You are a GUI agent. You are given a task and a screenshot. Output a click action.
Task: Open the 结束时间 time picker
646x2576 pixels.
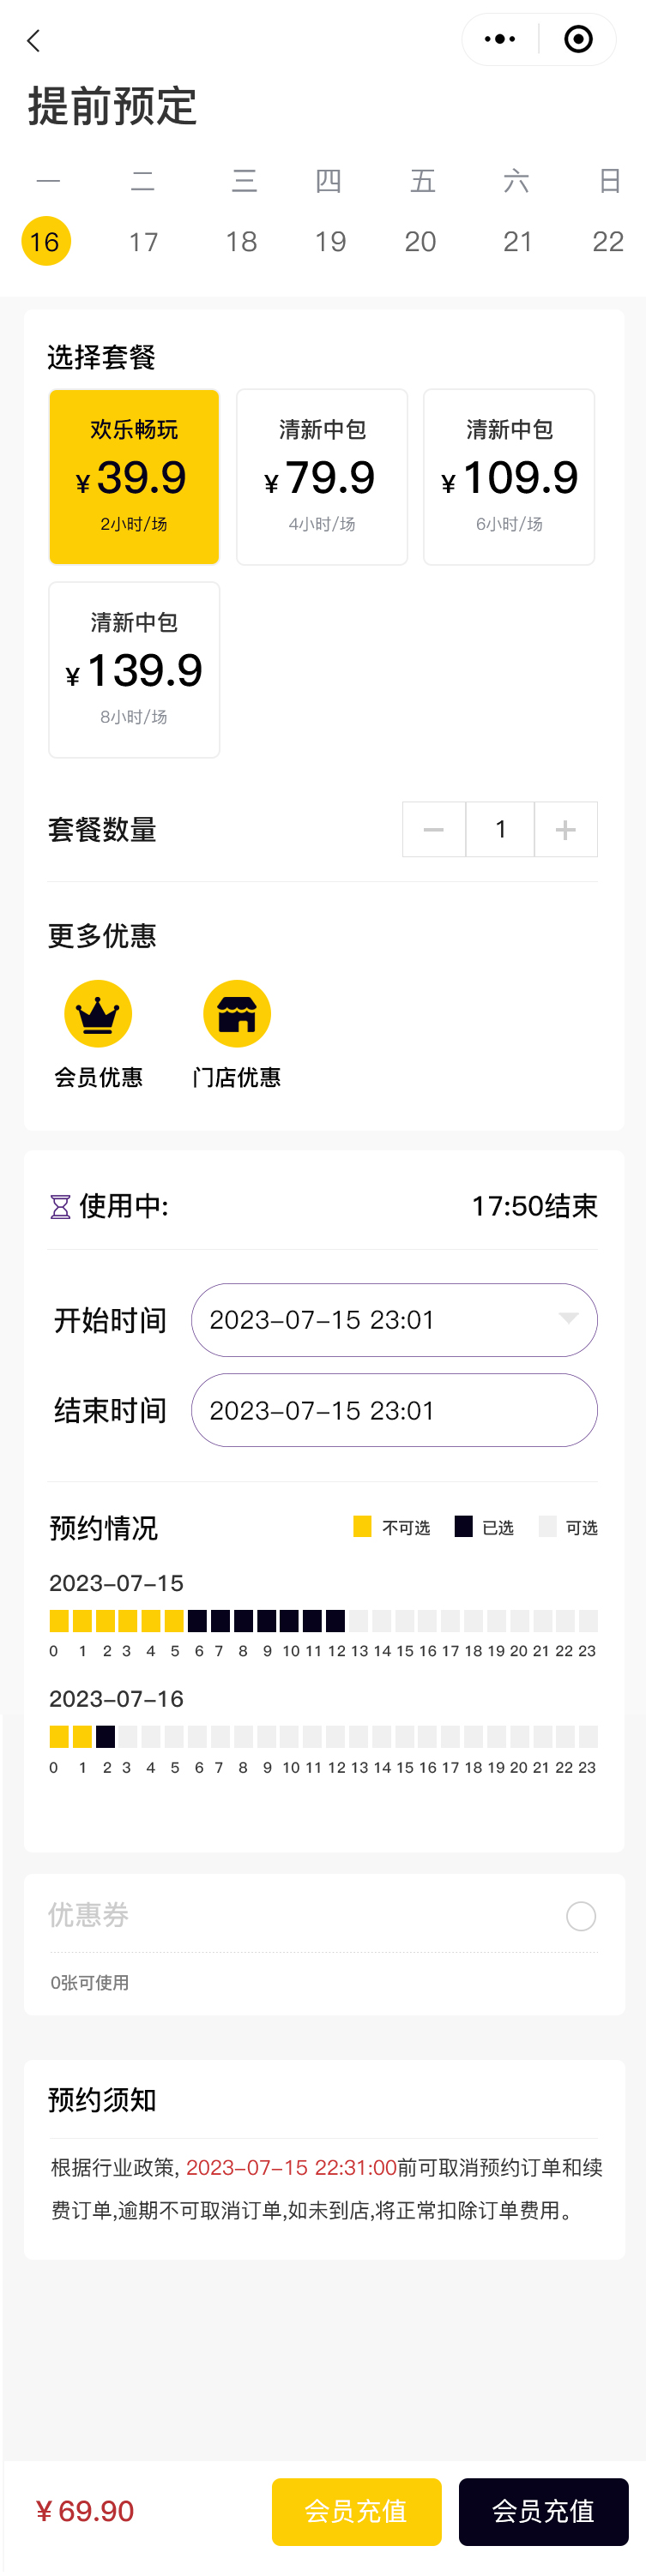(394, 1410)
